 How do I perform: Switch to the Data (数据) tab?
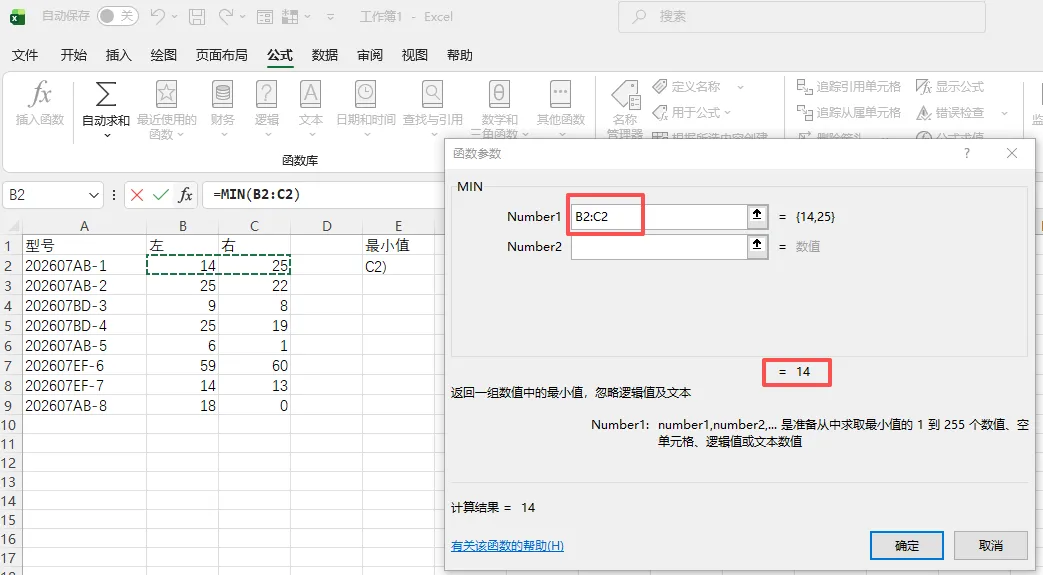325,55
